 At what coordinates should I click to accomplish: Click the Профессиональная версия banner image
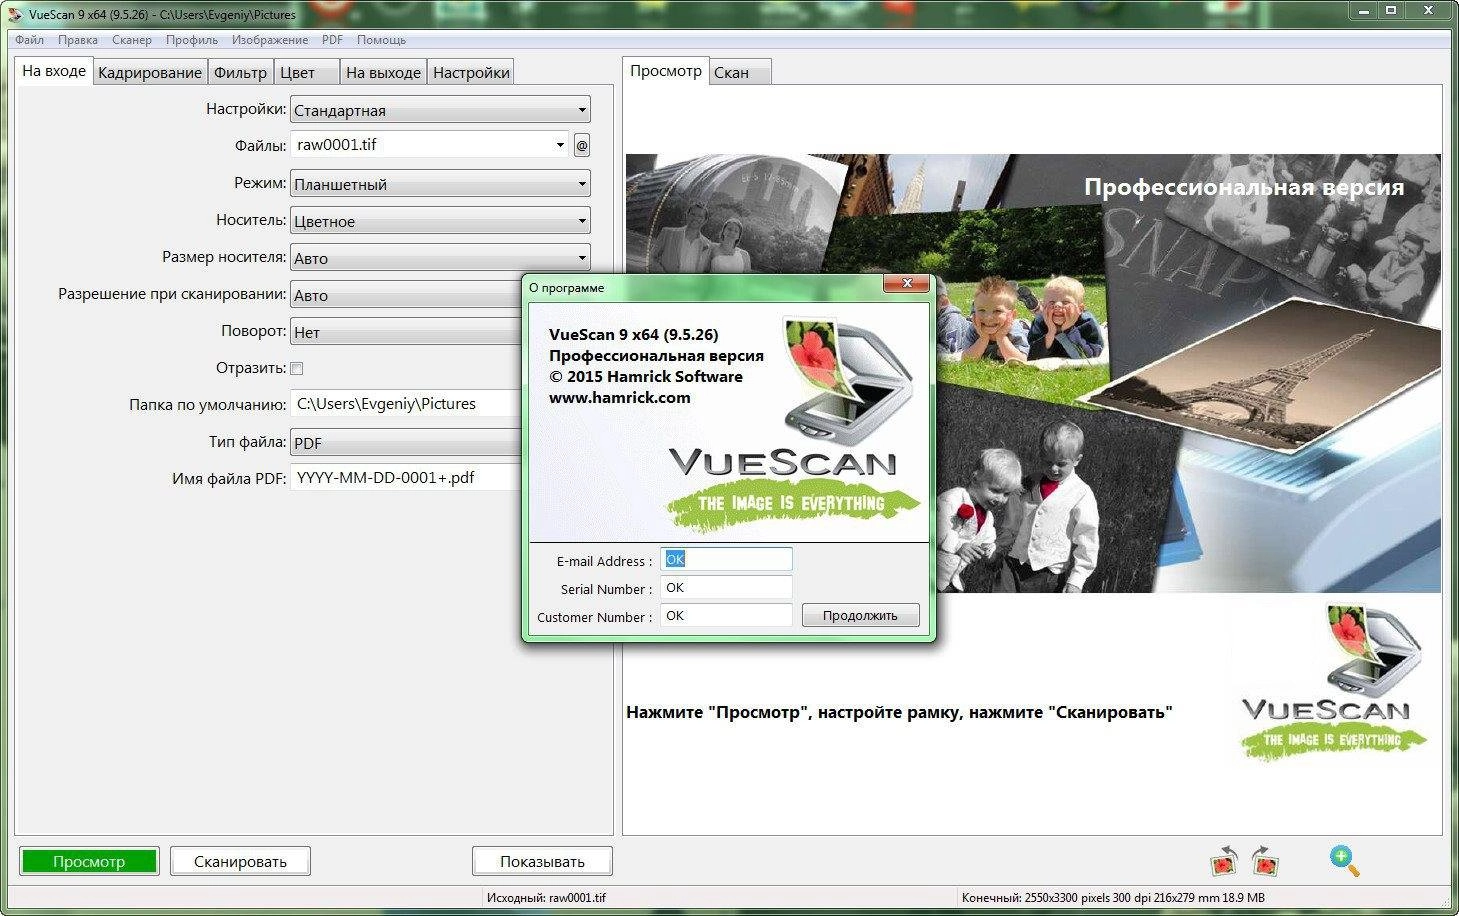coord(1033,373)
